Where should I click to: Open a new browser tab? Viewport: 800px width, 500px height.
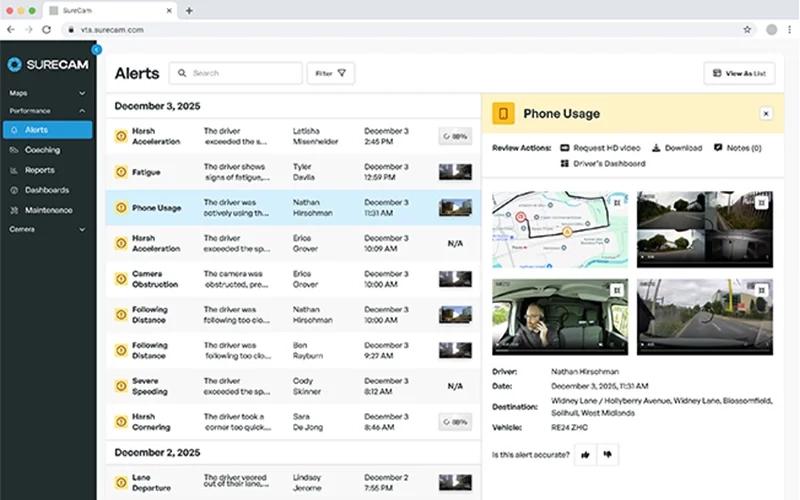coord(189,11)
